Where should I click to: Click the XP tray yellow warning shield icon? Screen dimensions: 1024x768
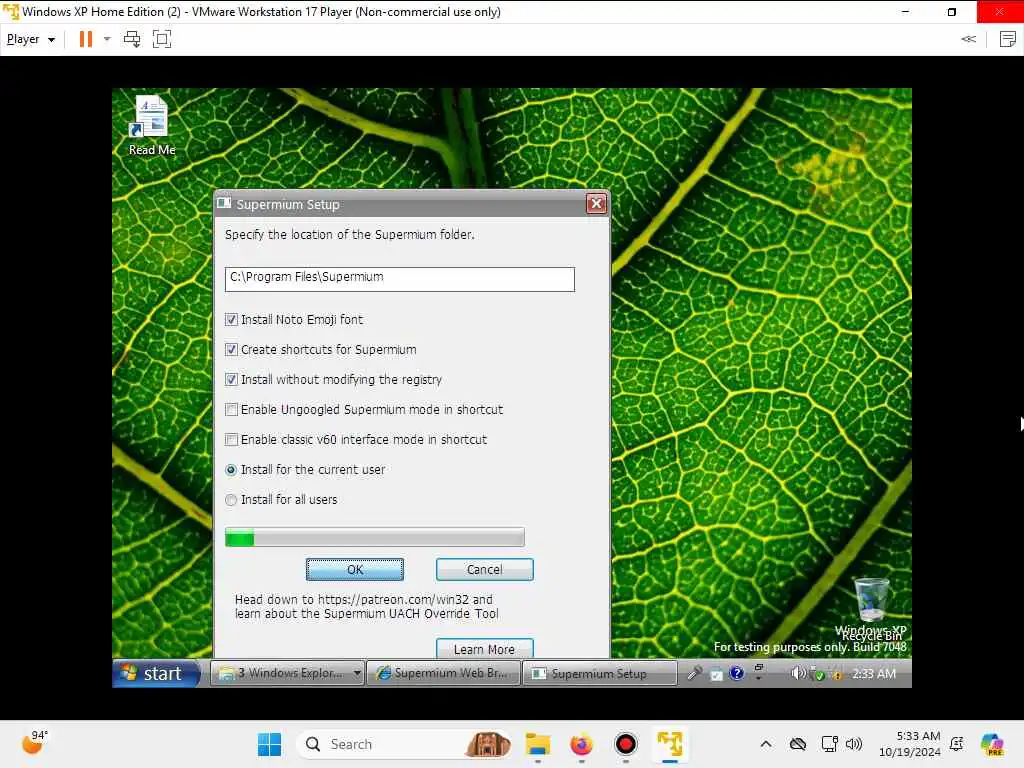click(837, 674)
